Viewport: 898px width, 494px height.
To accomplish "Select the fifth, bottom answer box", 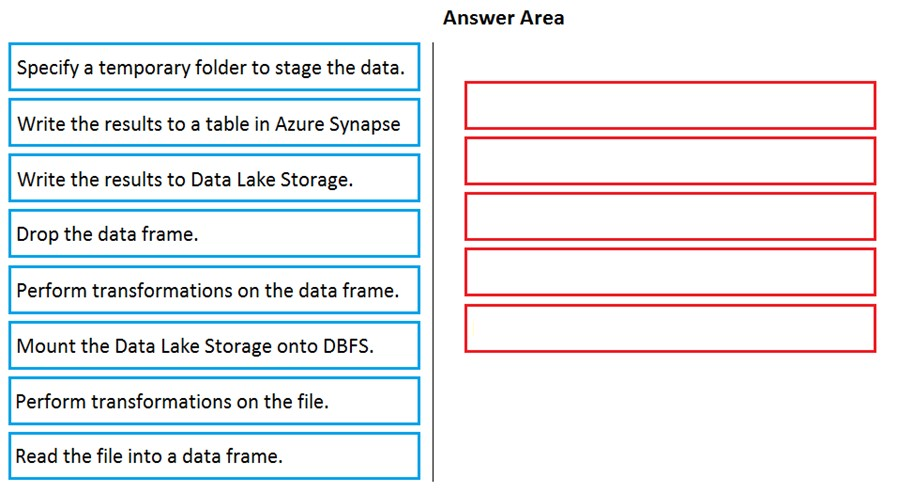I will click(x=670, y=329).
